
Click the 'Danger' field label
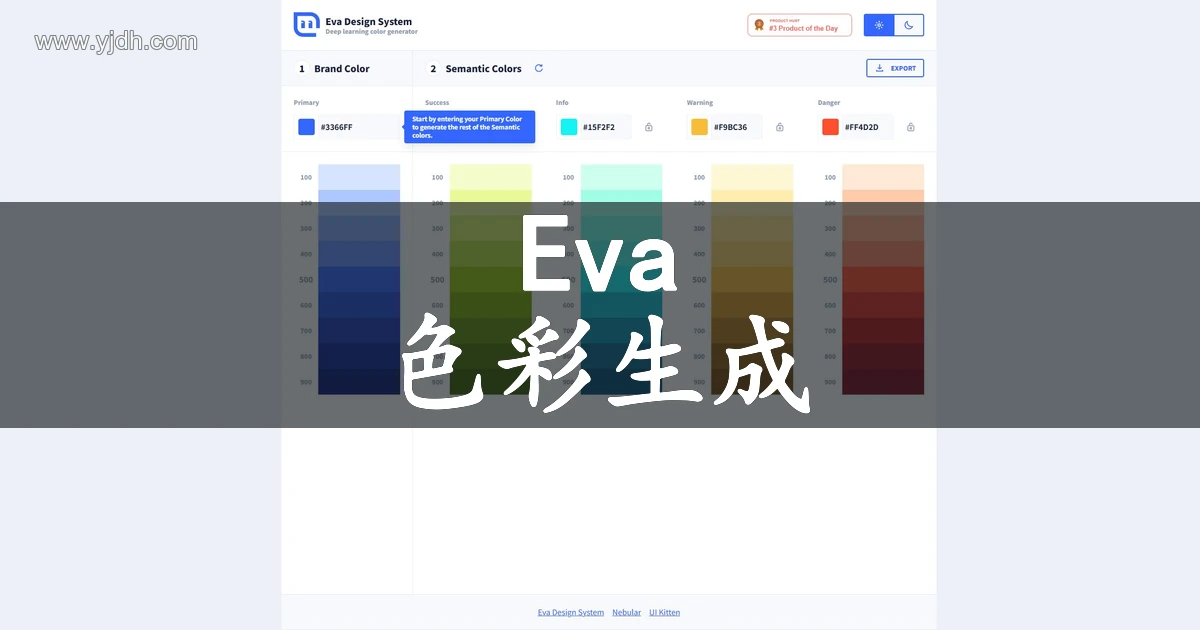tap(829, 103)
